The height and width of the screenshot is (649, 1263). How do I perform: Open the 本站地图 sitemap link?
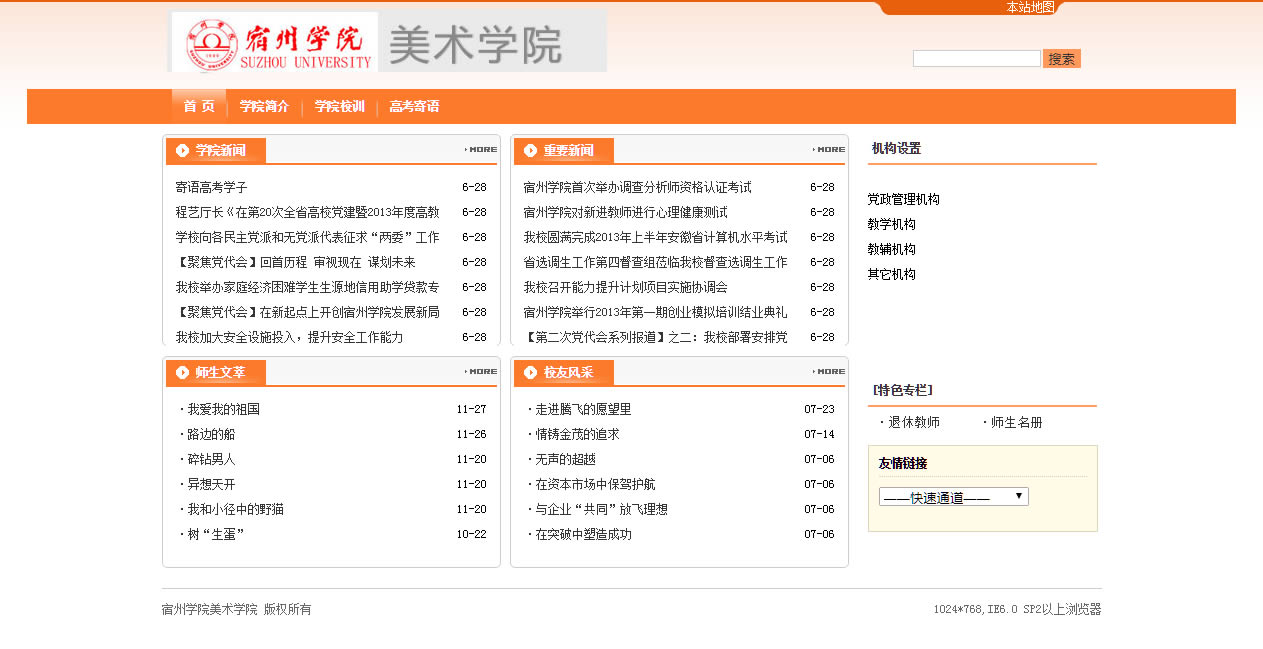click(1030, 7)
